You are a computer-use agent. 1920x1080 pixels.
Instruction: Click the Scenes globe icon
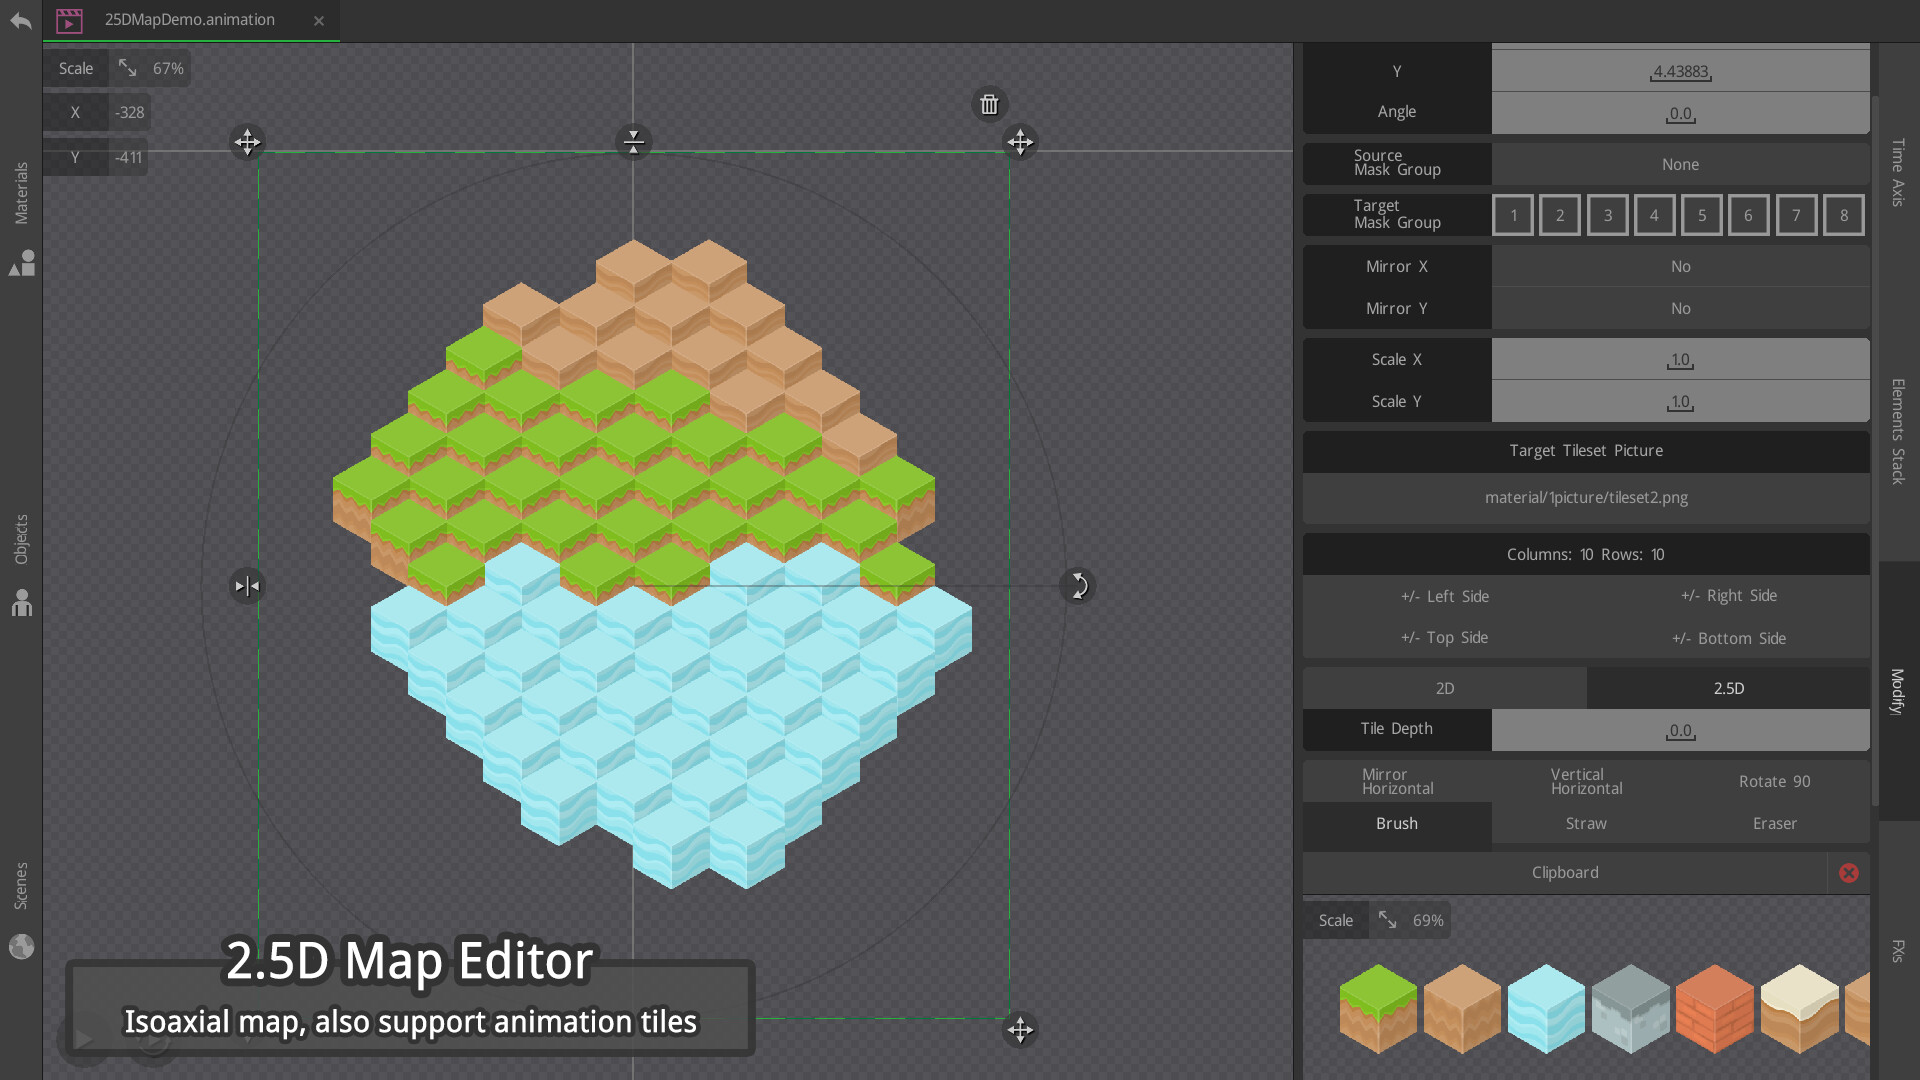[21, 945]
